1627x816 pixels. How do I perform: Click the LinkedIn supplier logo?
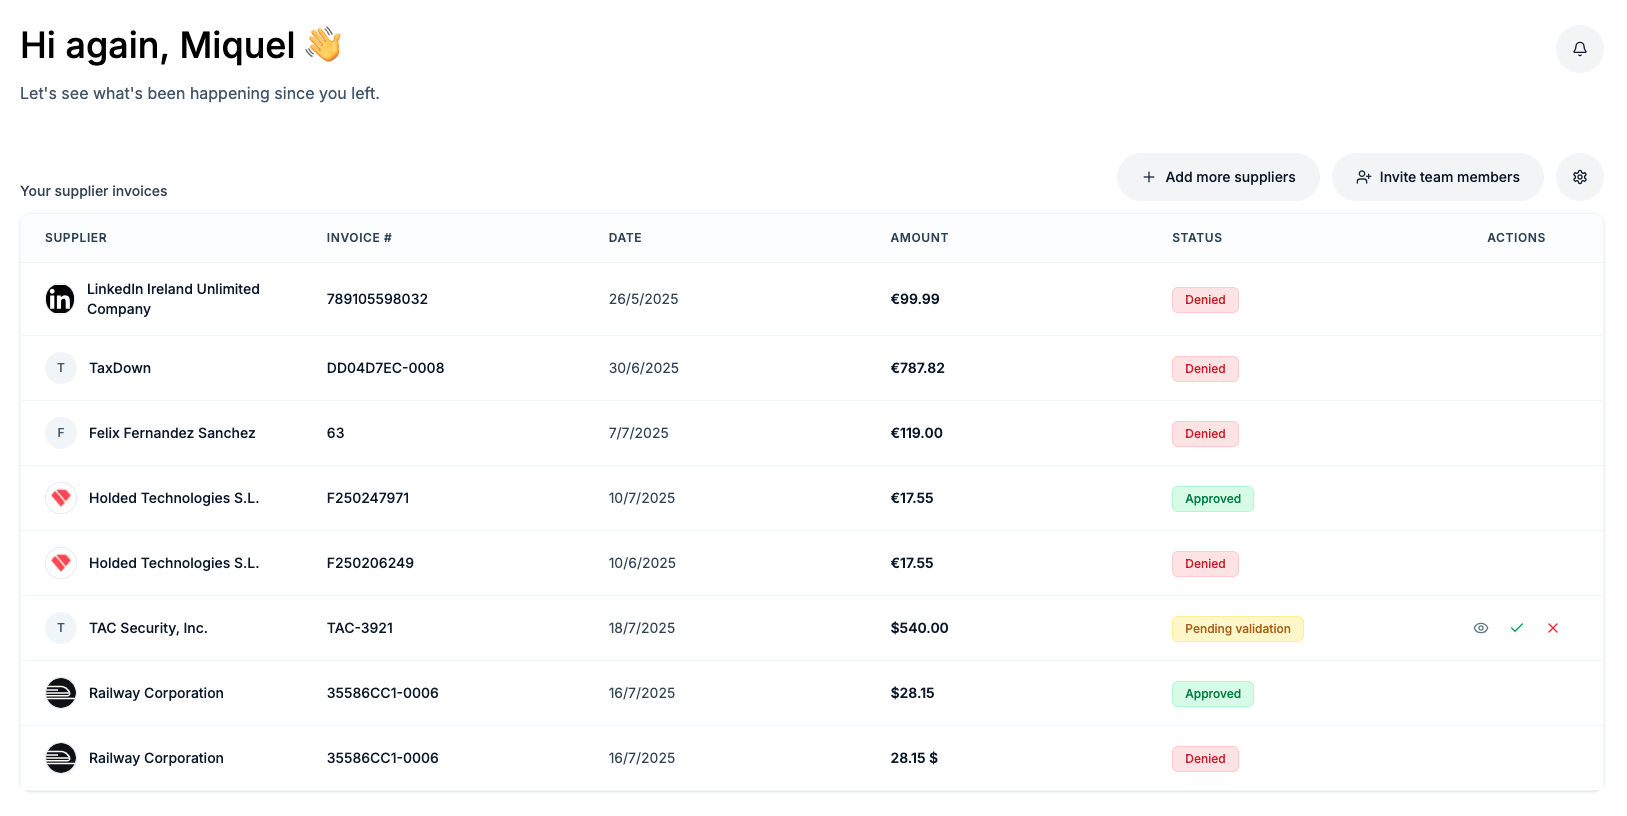tap(60, 299)
